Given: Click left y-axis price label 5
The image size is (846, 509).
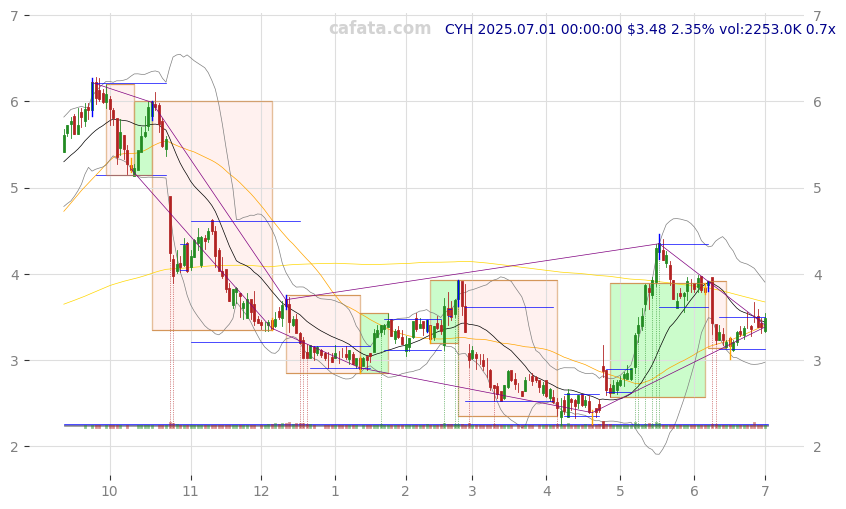Looking at the screenshot, I should (15, 188).
